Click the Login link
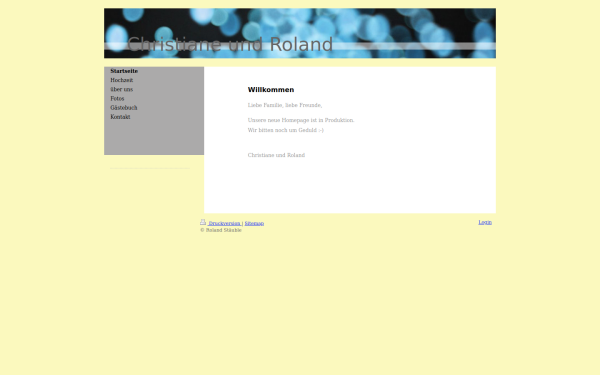The width and height of the screenshot is (600, 375). (x=485, y=222)
